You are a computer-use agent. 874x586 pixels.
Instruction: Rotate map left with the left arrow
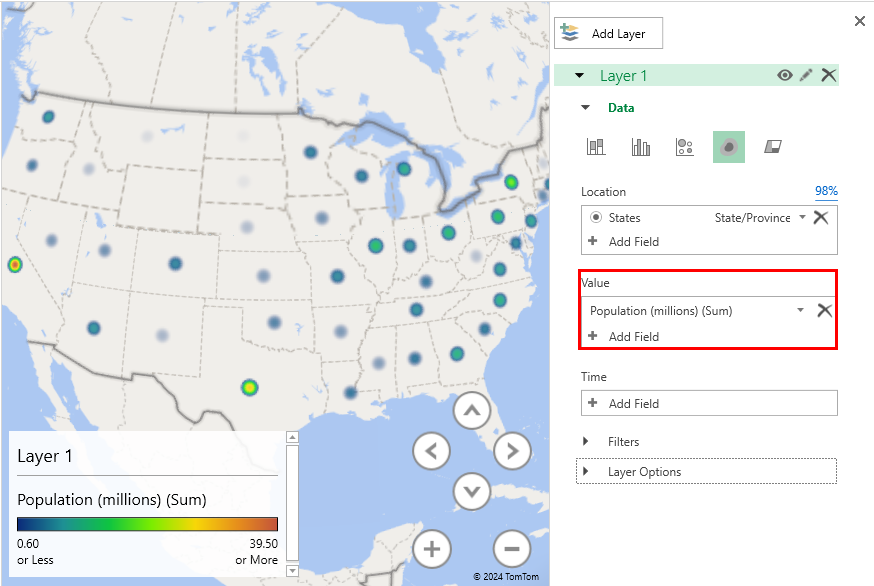pyautogui.click(x=431, y=451)
